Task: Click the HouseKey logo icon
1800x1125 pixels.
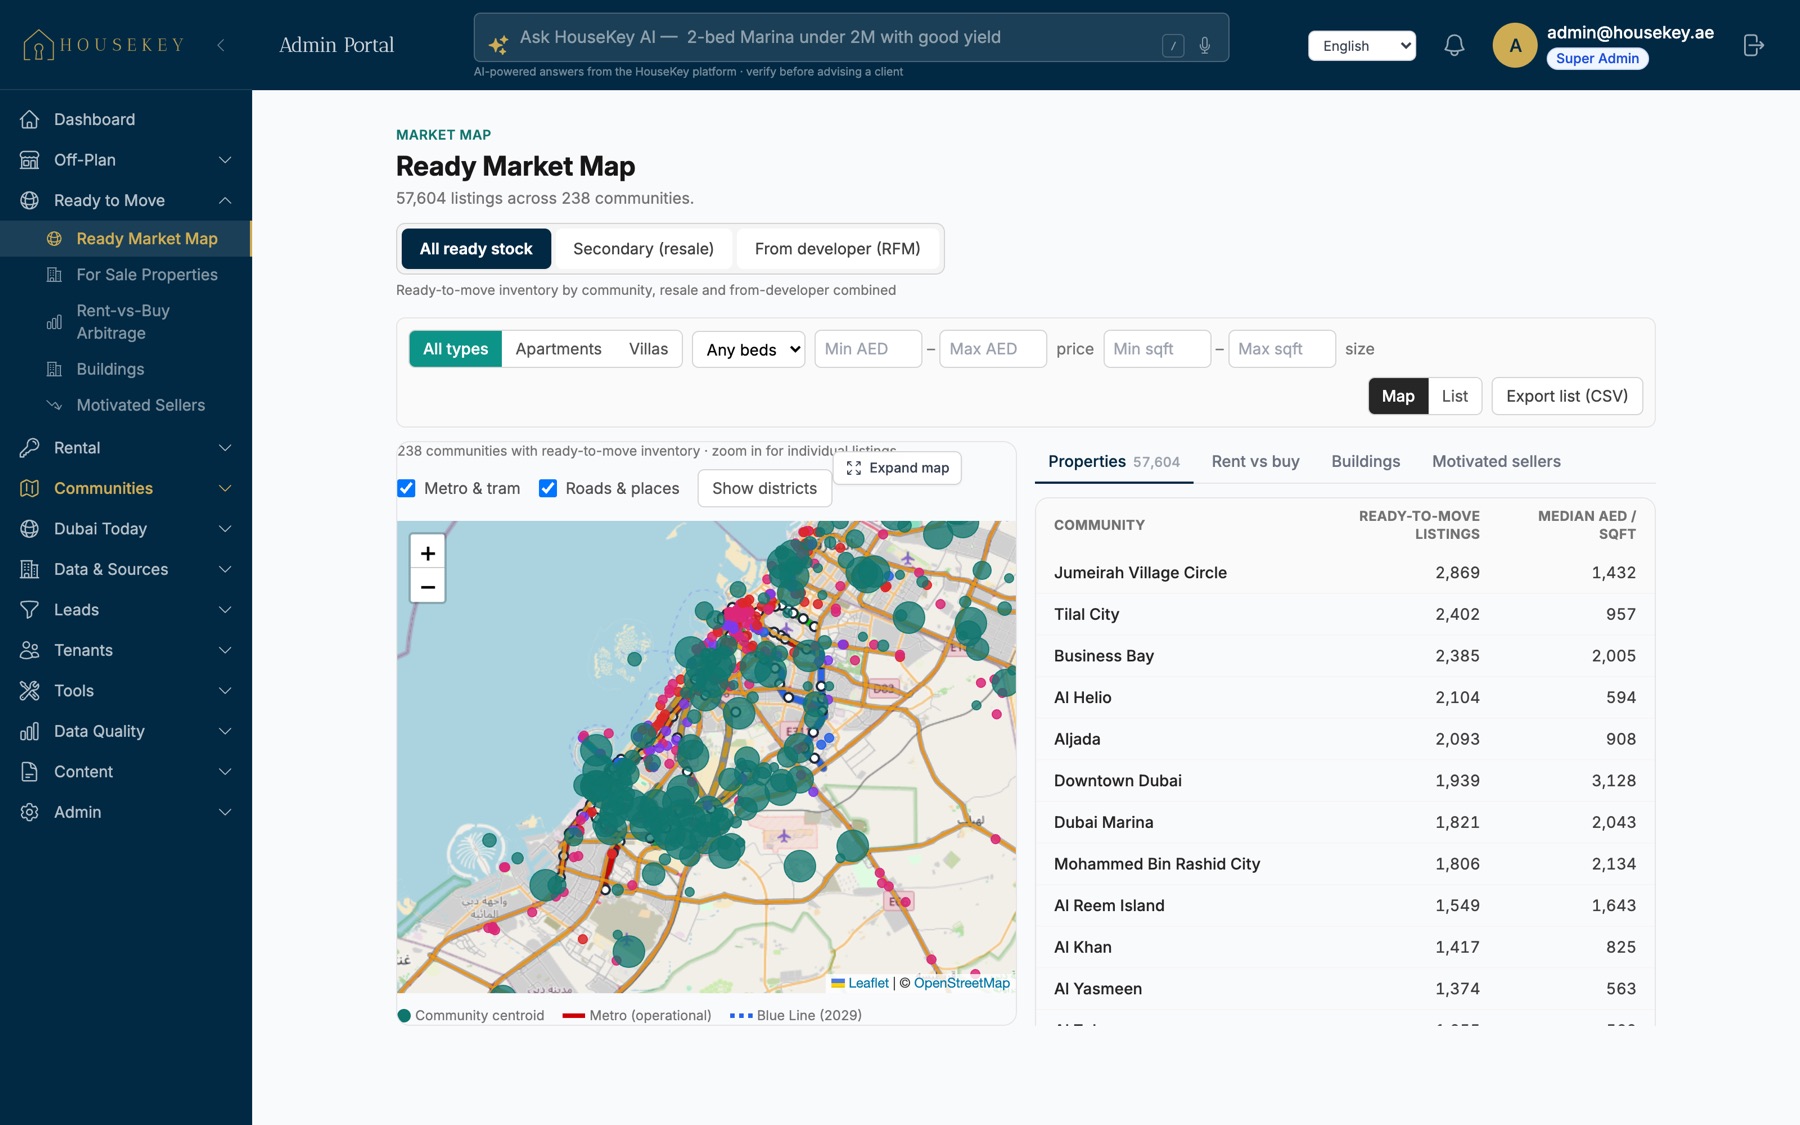Action: point(38,45)
